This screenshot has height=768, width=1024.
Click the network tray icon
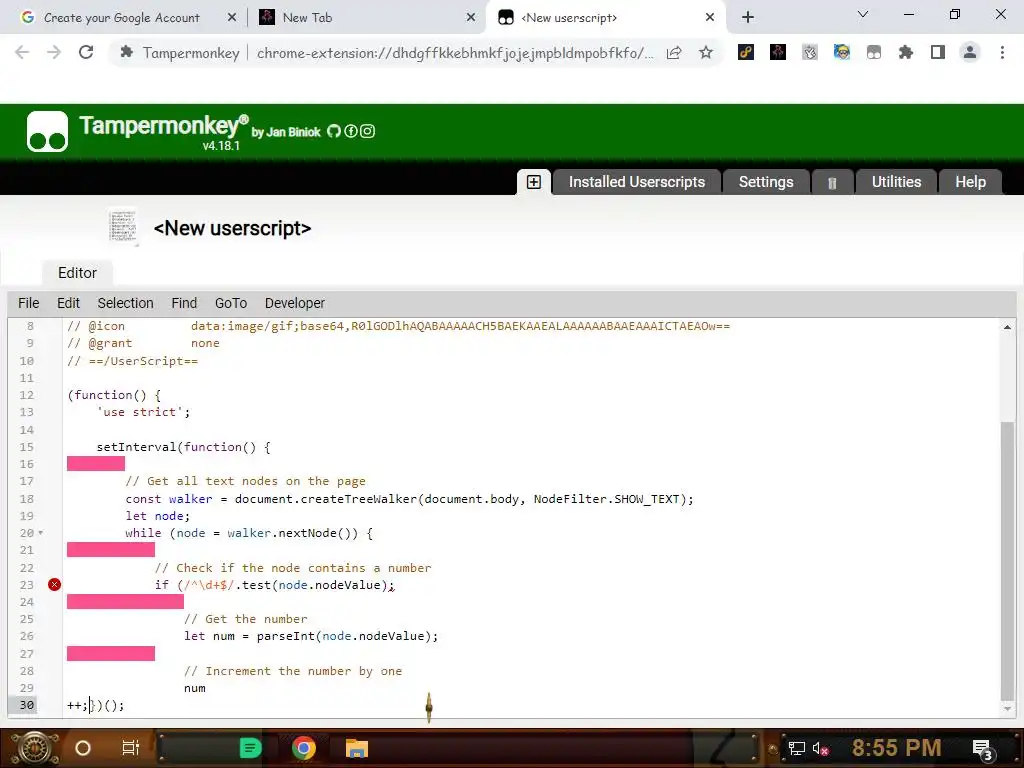coord(796,749)
